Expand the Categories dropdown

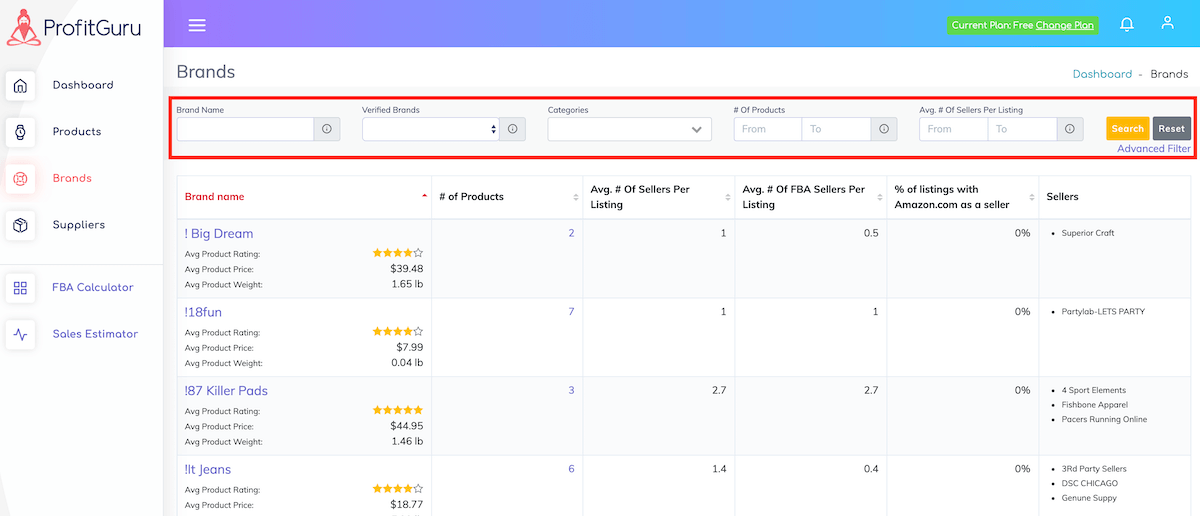pyautogui.click(x=630, y=129)
